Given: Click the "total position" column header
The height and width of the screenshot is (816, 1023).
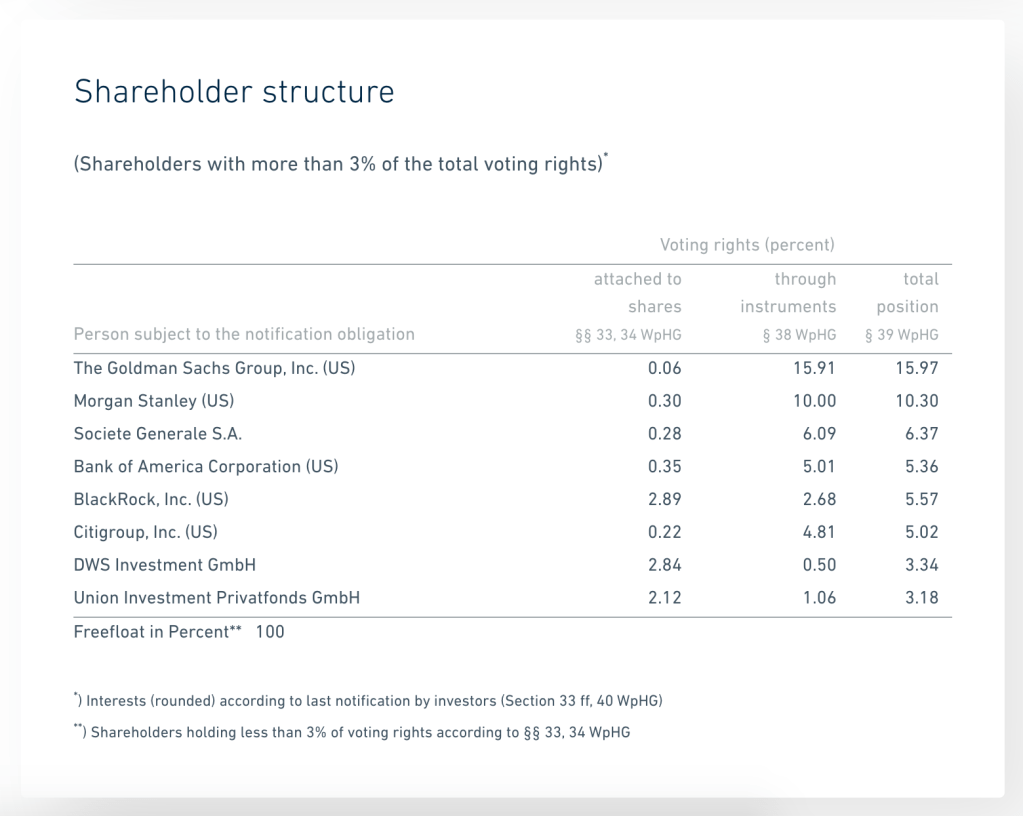Looking at the screenshot, I should 907,293.
